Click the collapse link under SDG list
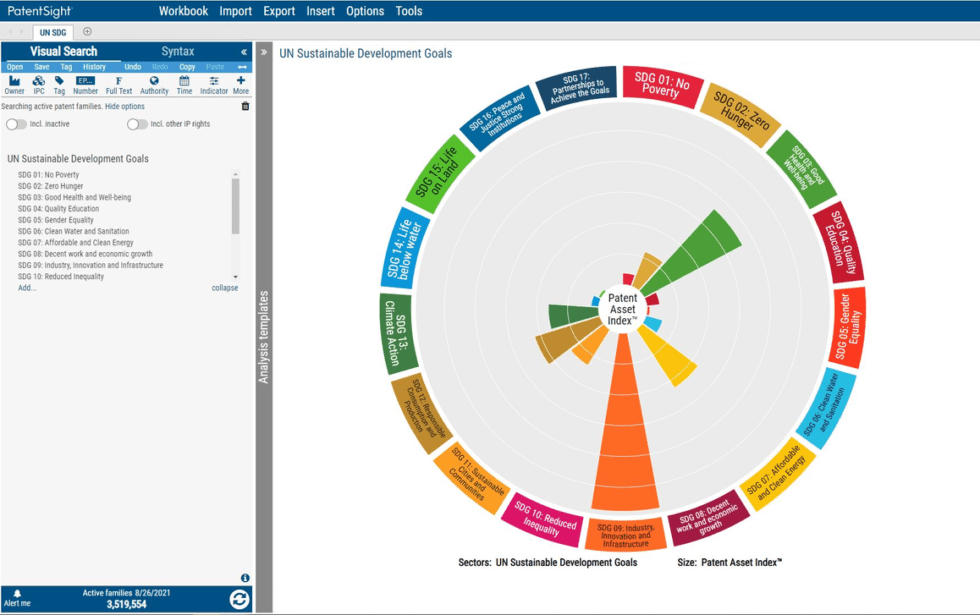Viewport: 980px width, 615px height. tap(224, 288)
